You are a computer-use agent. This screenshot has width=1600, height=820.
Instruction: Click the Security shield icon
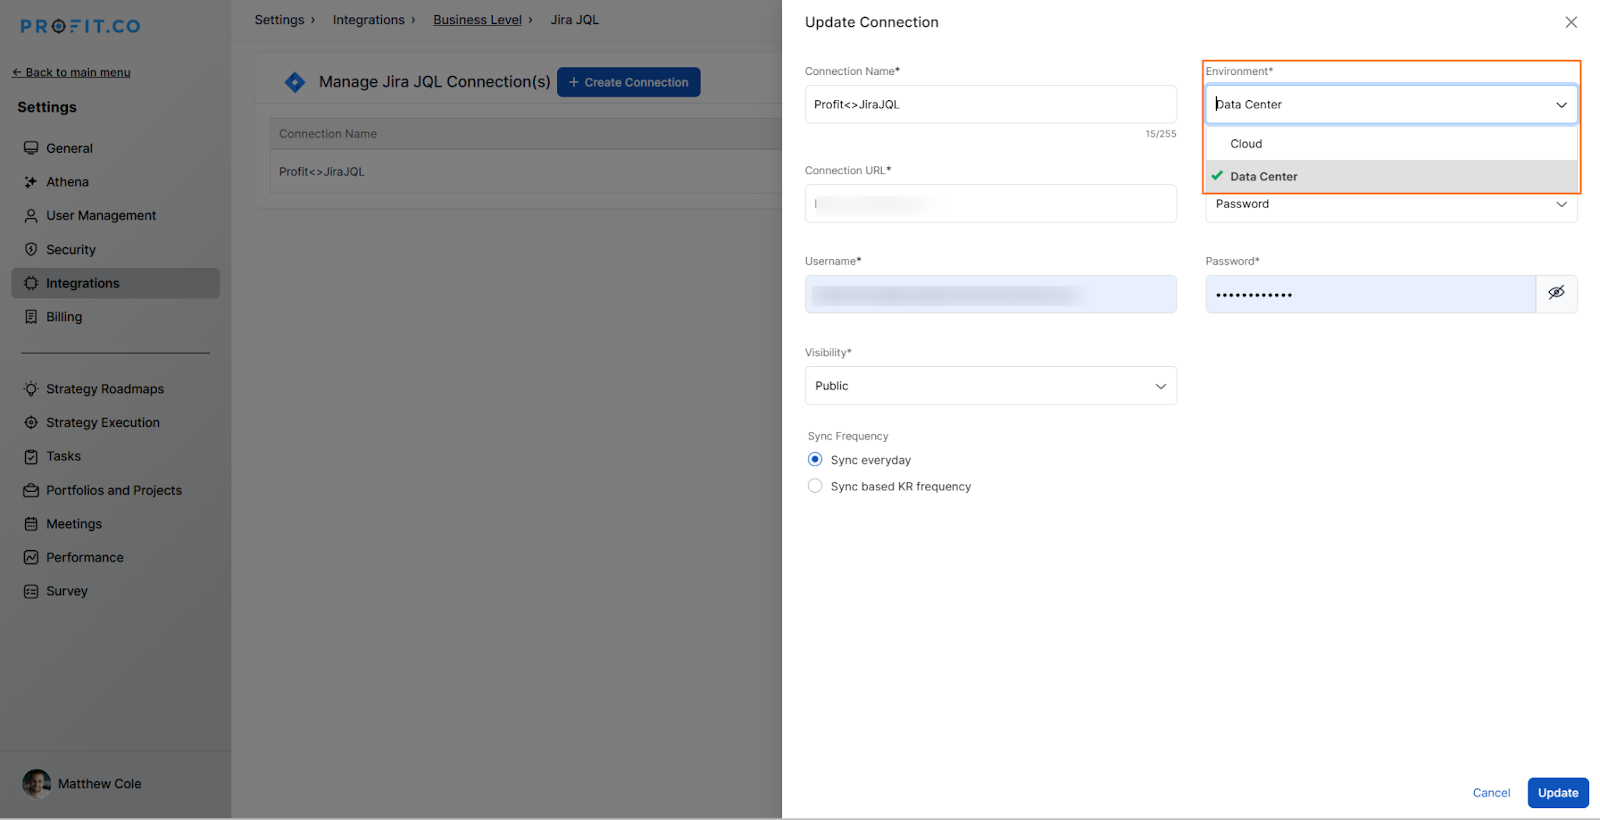pos(31,249)
